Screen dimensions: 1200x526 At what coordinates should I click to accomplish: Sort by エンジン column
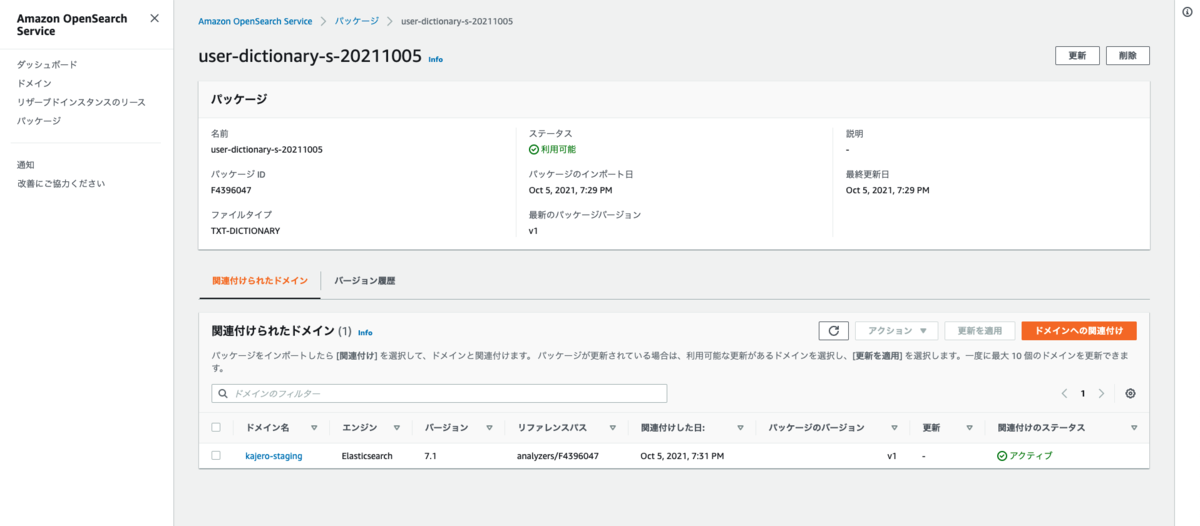(x=396, y=428)
